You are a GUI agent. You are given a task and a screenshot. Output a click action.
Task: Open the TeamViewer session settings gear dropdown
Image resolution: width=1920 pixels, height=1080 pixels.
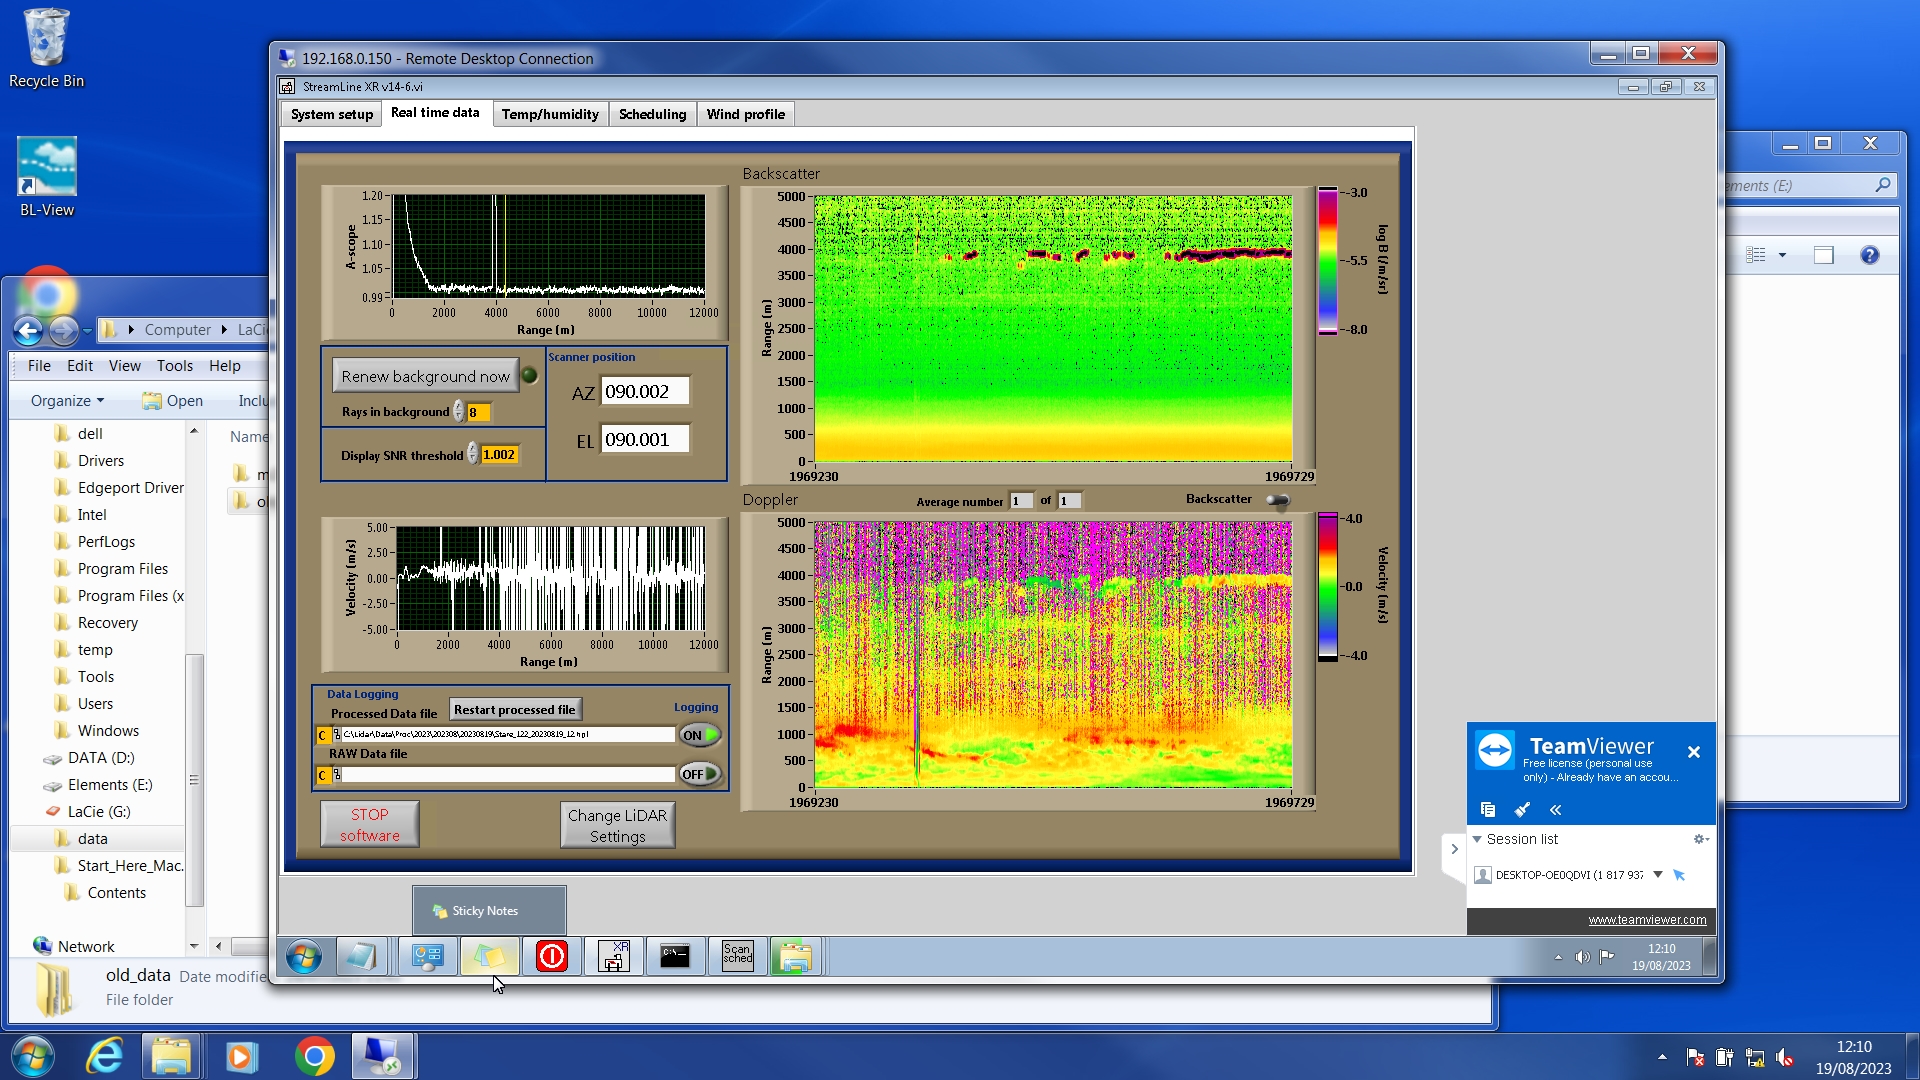pyautogui.click(x=1700, y=839)
